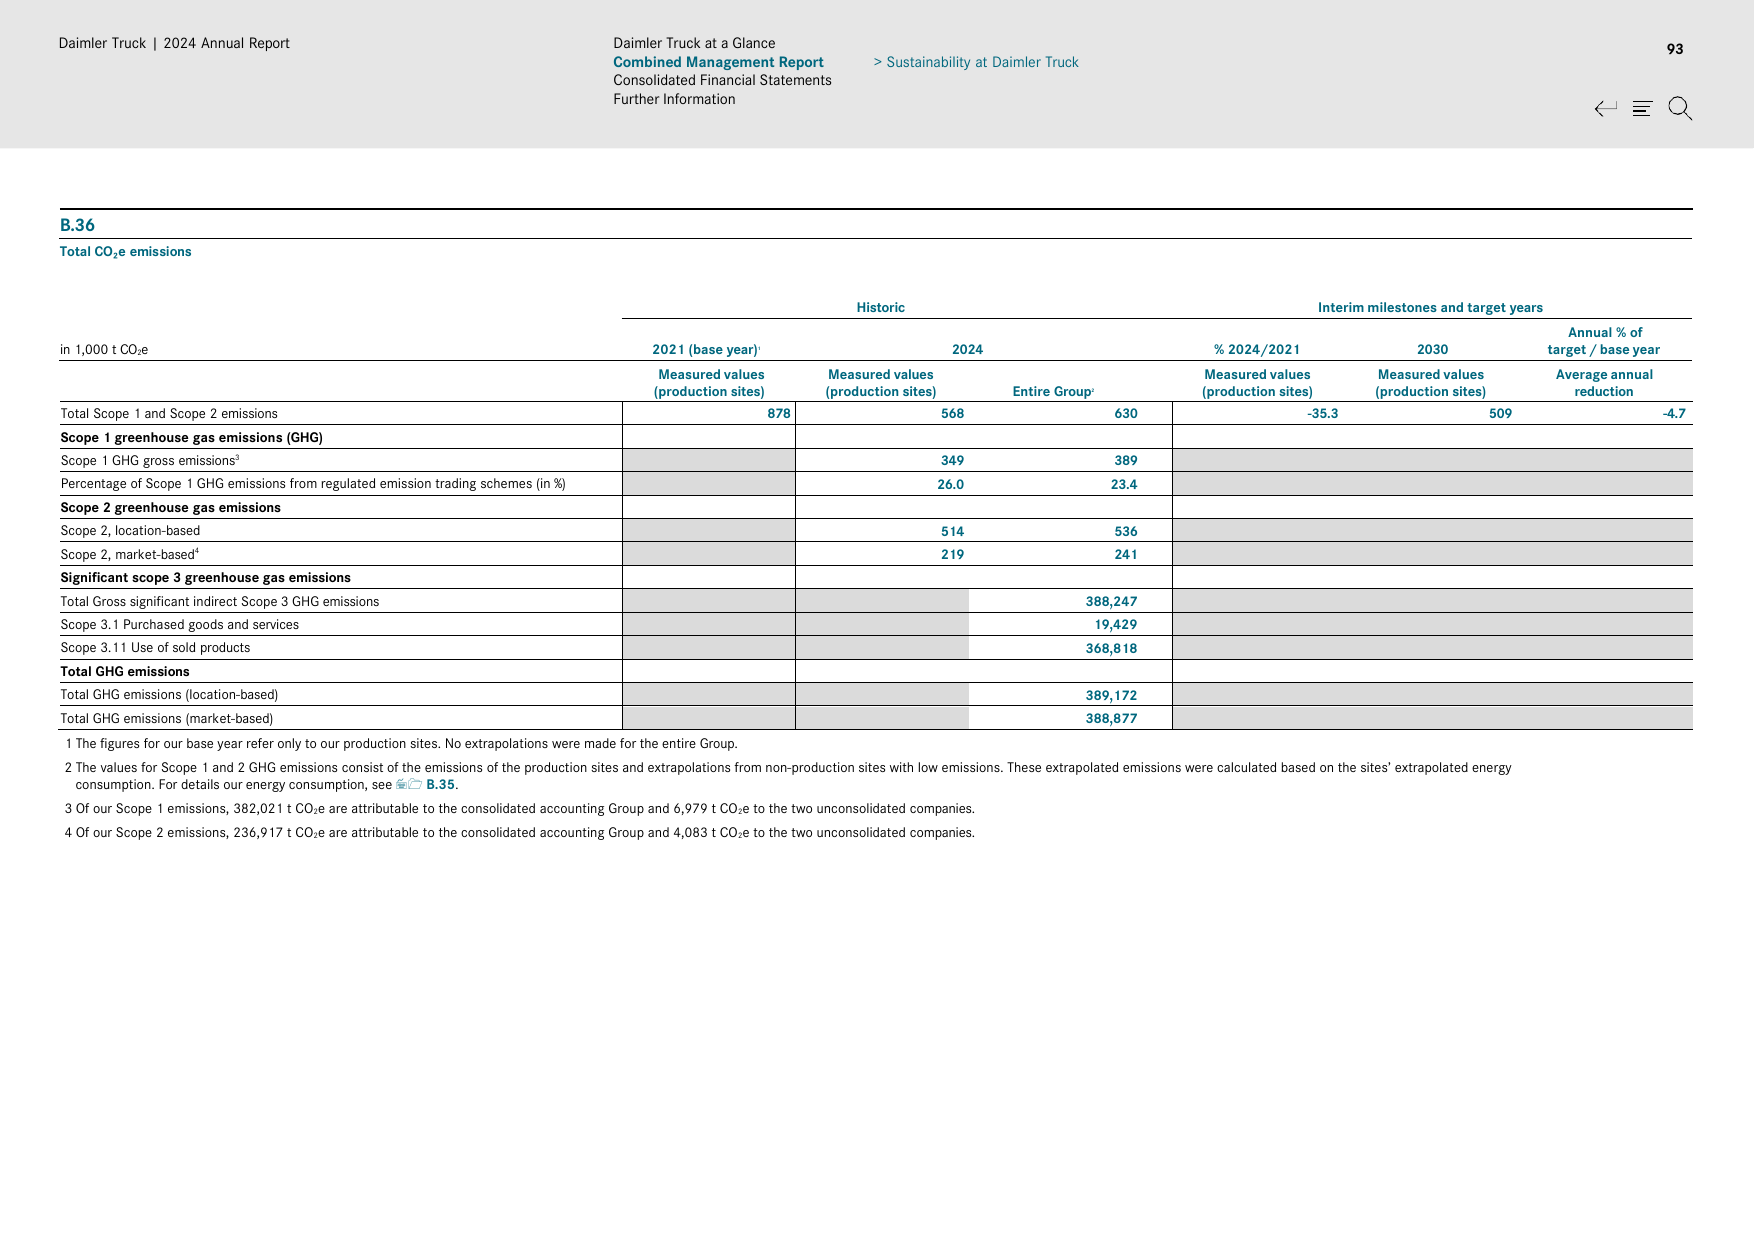
Task: Select the Scope 3 total value 388,247
Action: click(1111, 602)
